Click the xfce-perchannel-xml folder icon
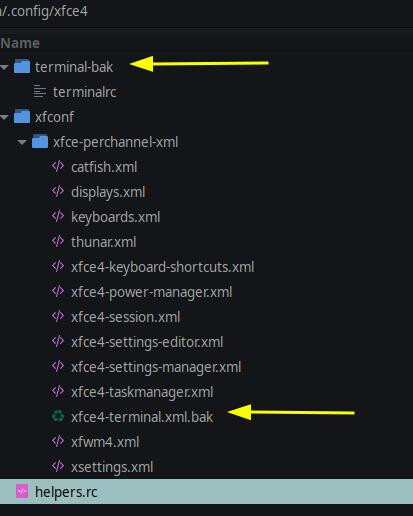This screenshot has height=516, width=413. (x=40, y=141)
